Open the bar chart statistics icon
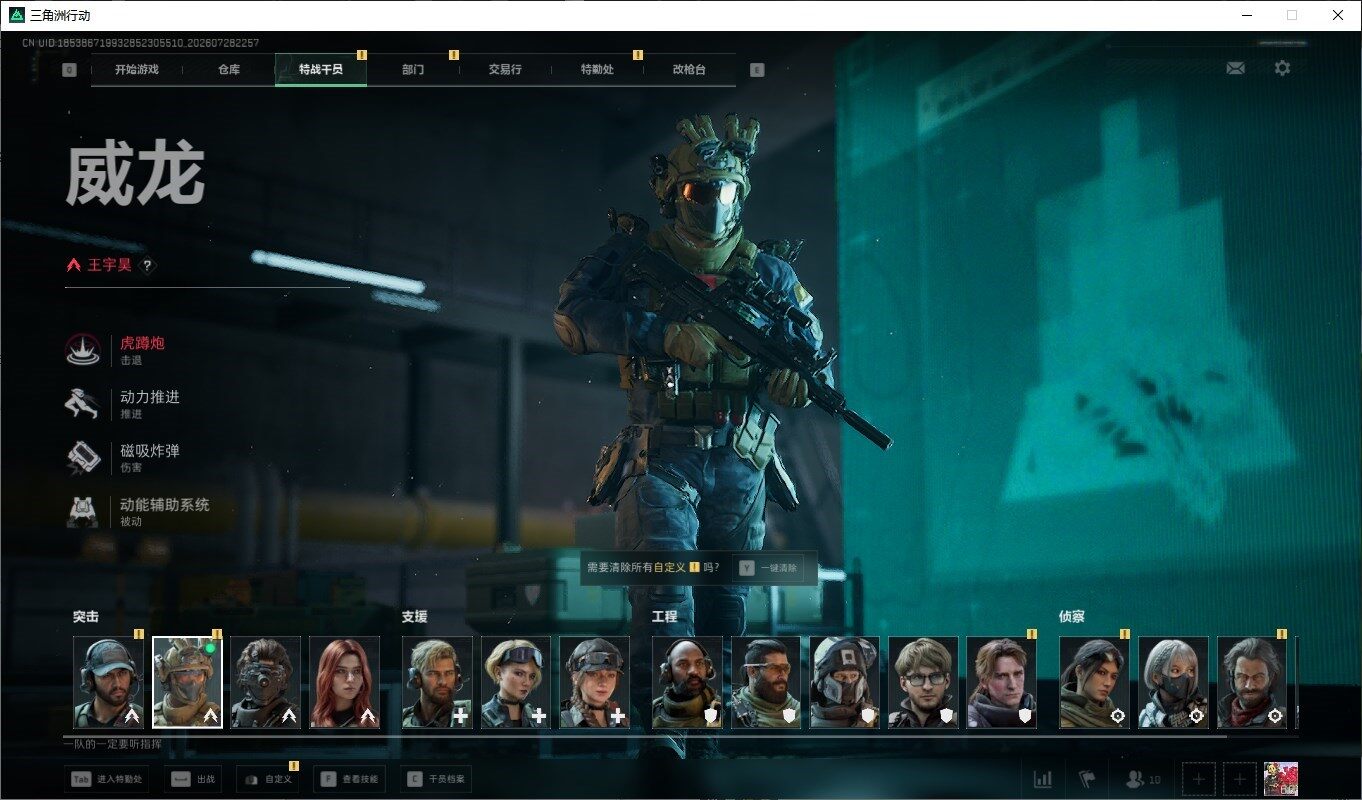This screenshot has width=1362, height=800. (1043, 779)
